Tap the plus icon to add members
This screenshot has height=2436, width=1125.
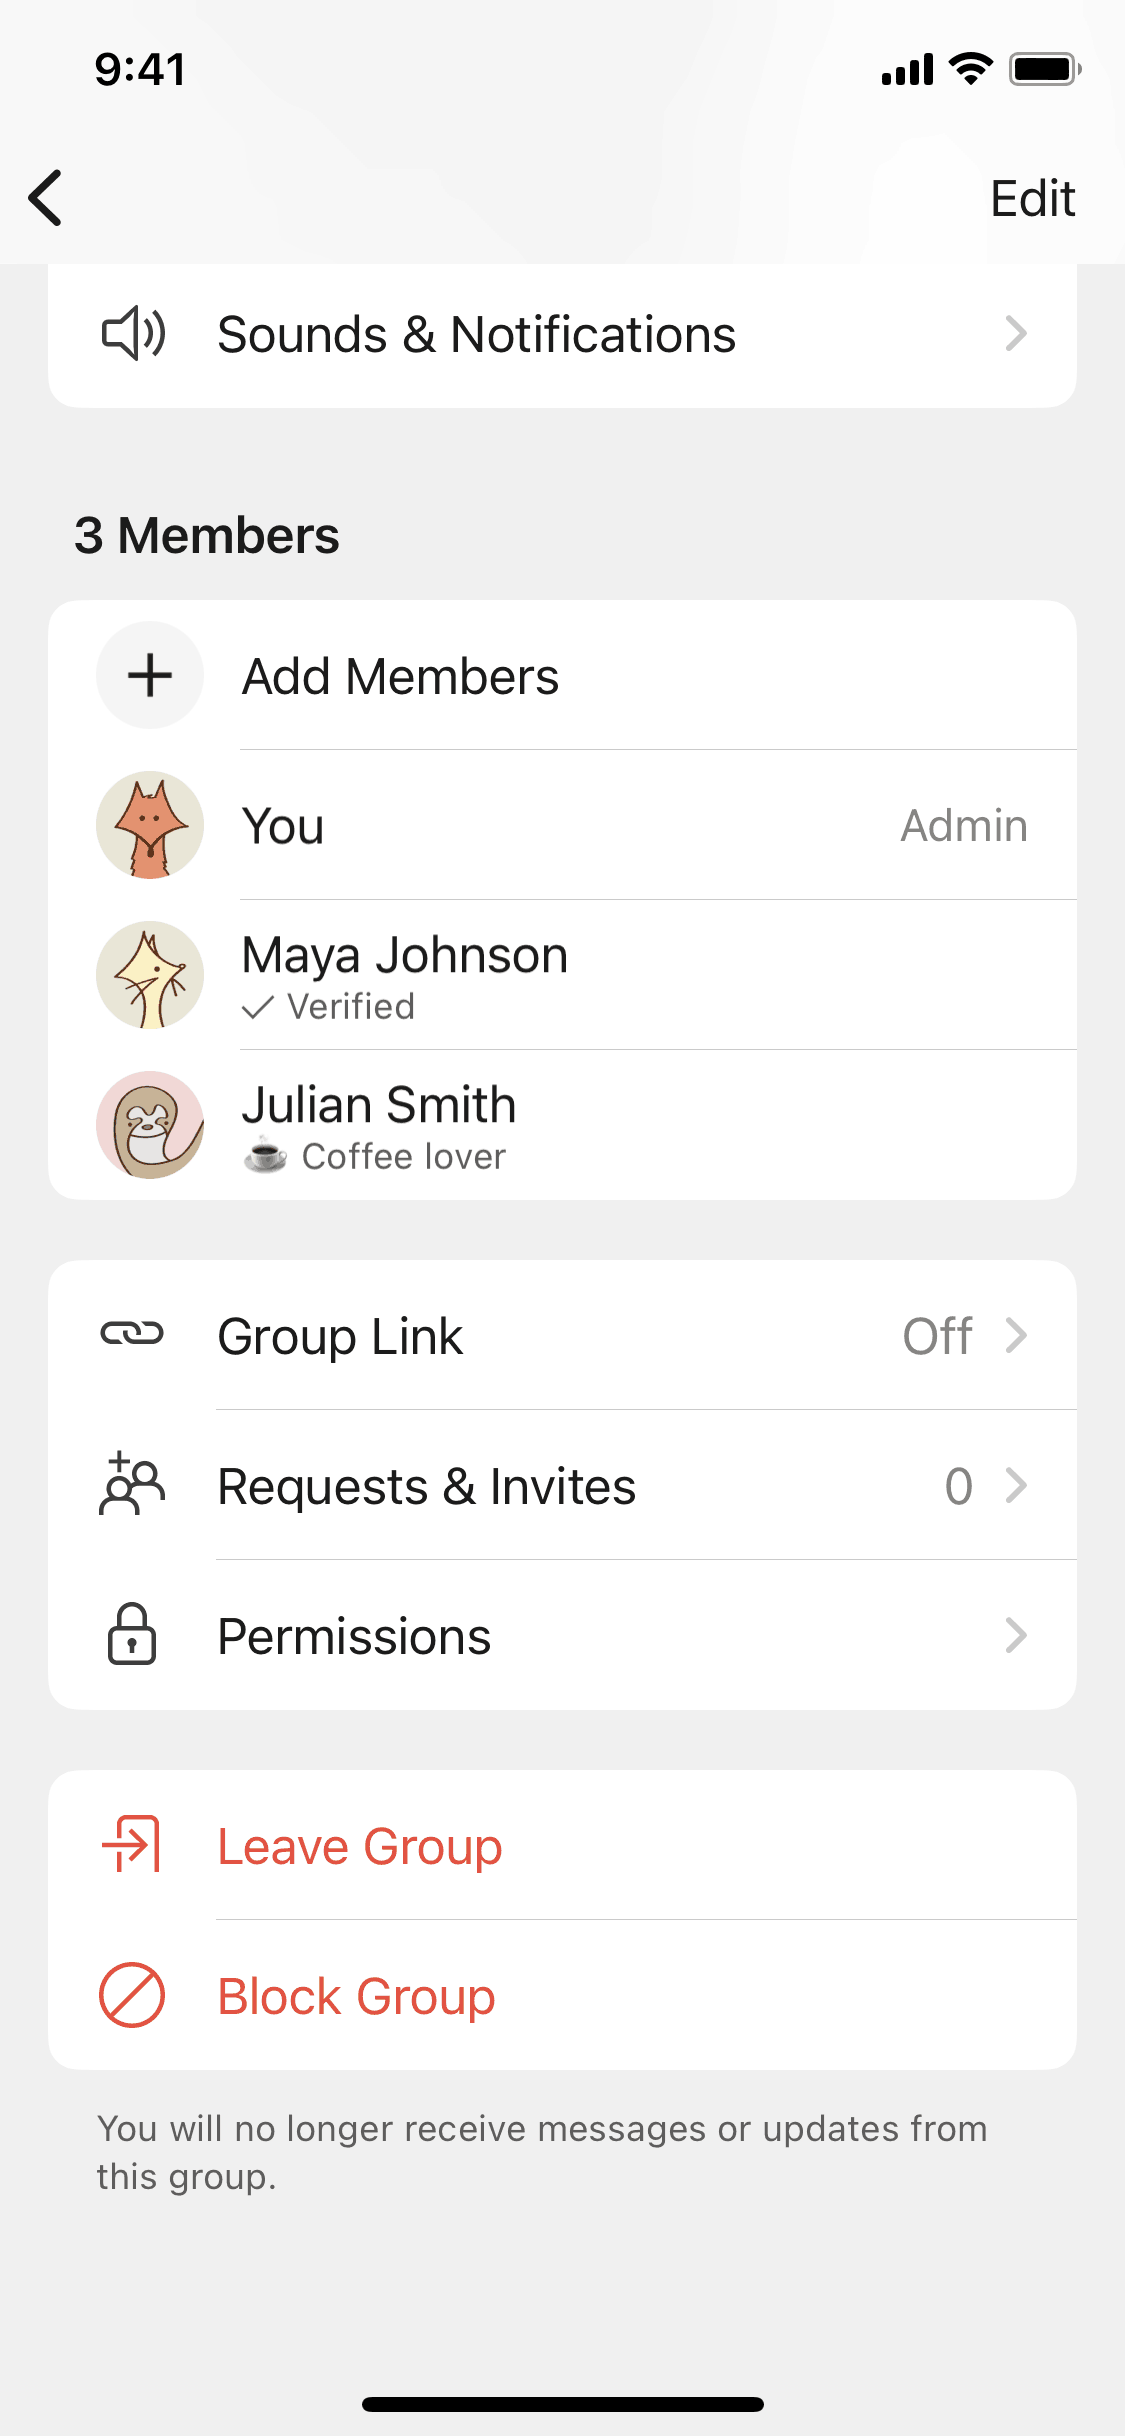pos(150,675)
